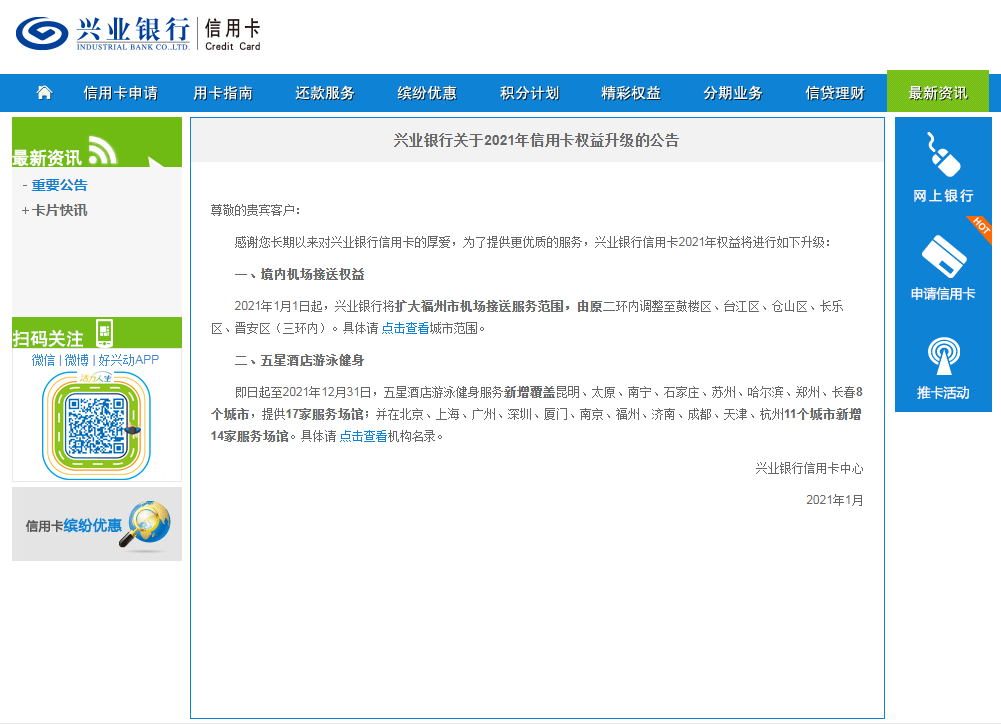Screen dimensions: 1001x724
Task: Open 信贷理财 menu
Action: [x=835, y=93]
